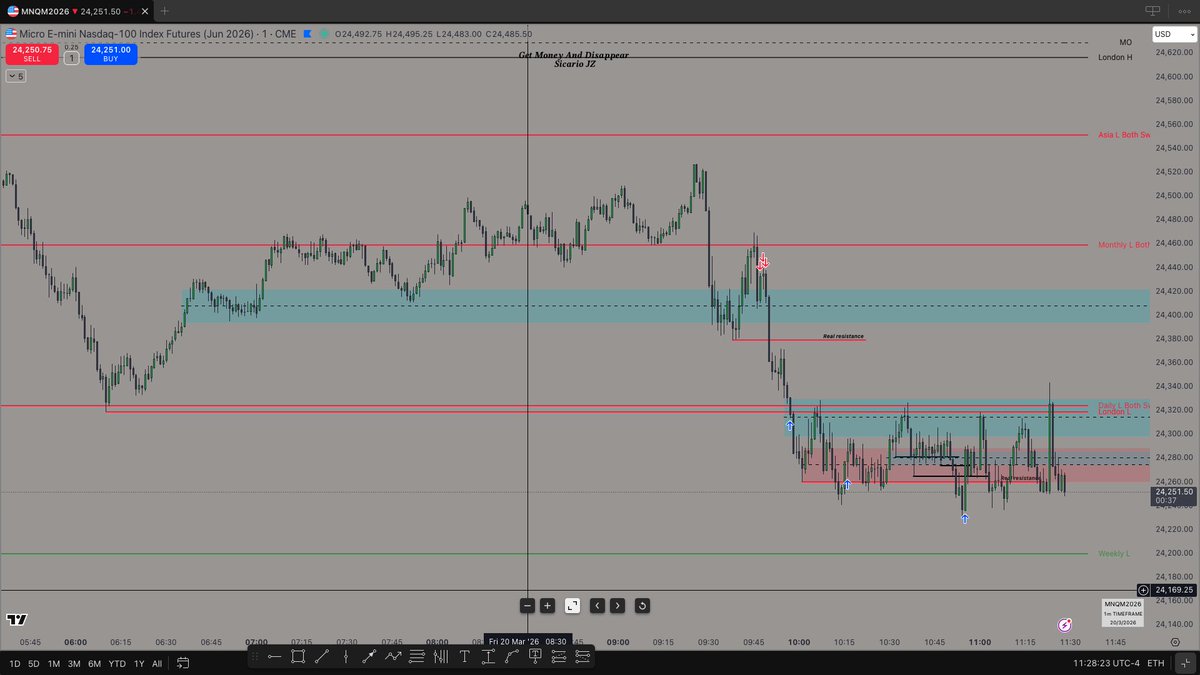
Task: Set range to 1Y
Action: click(139, 663)
